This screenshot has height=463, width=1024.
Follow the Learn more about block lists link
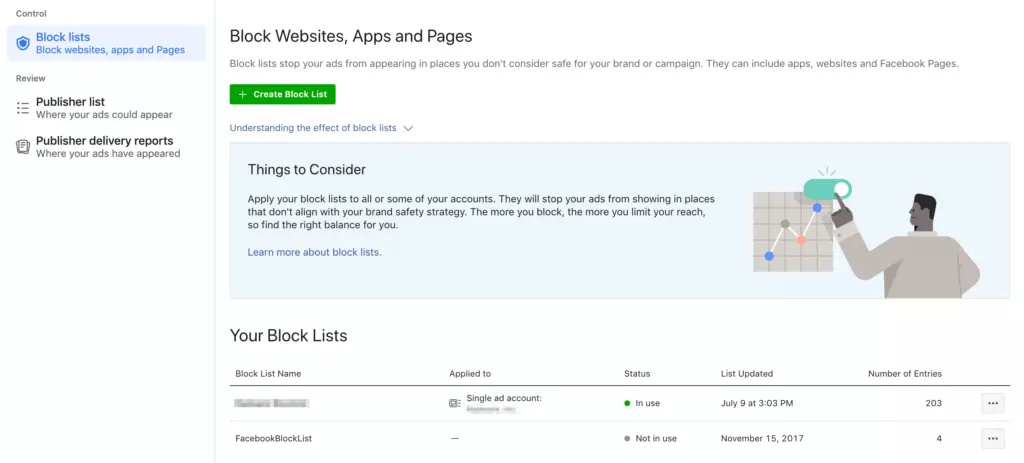[x=314, y=252]
